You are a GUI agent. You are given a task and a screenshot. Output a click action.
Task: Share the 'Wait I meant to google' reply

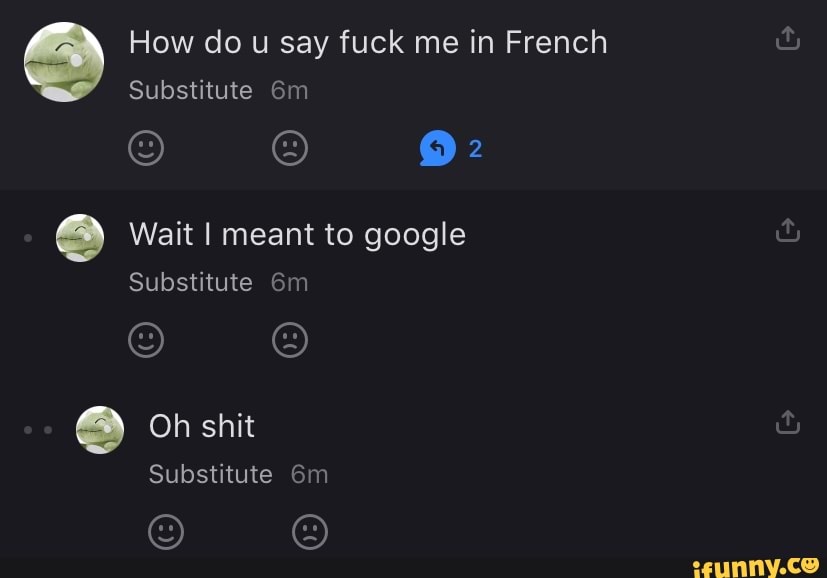[788, 231]
